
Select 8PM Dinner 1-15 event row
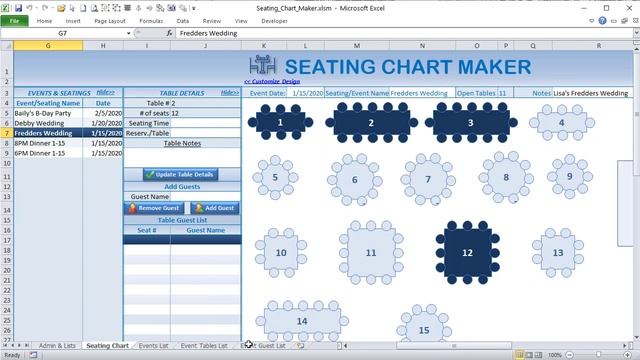click(68, 143)
